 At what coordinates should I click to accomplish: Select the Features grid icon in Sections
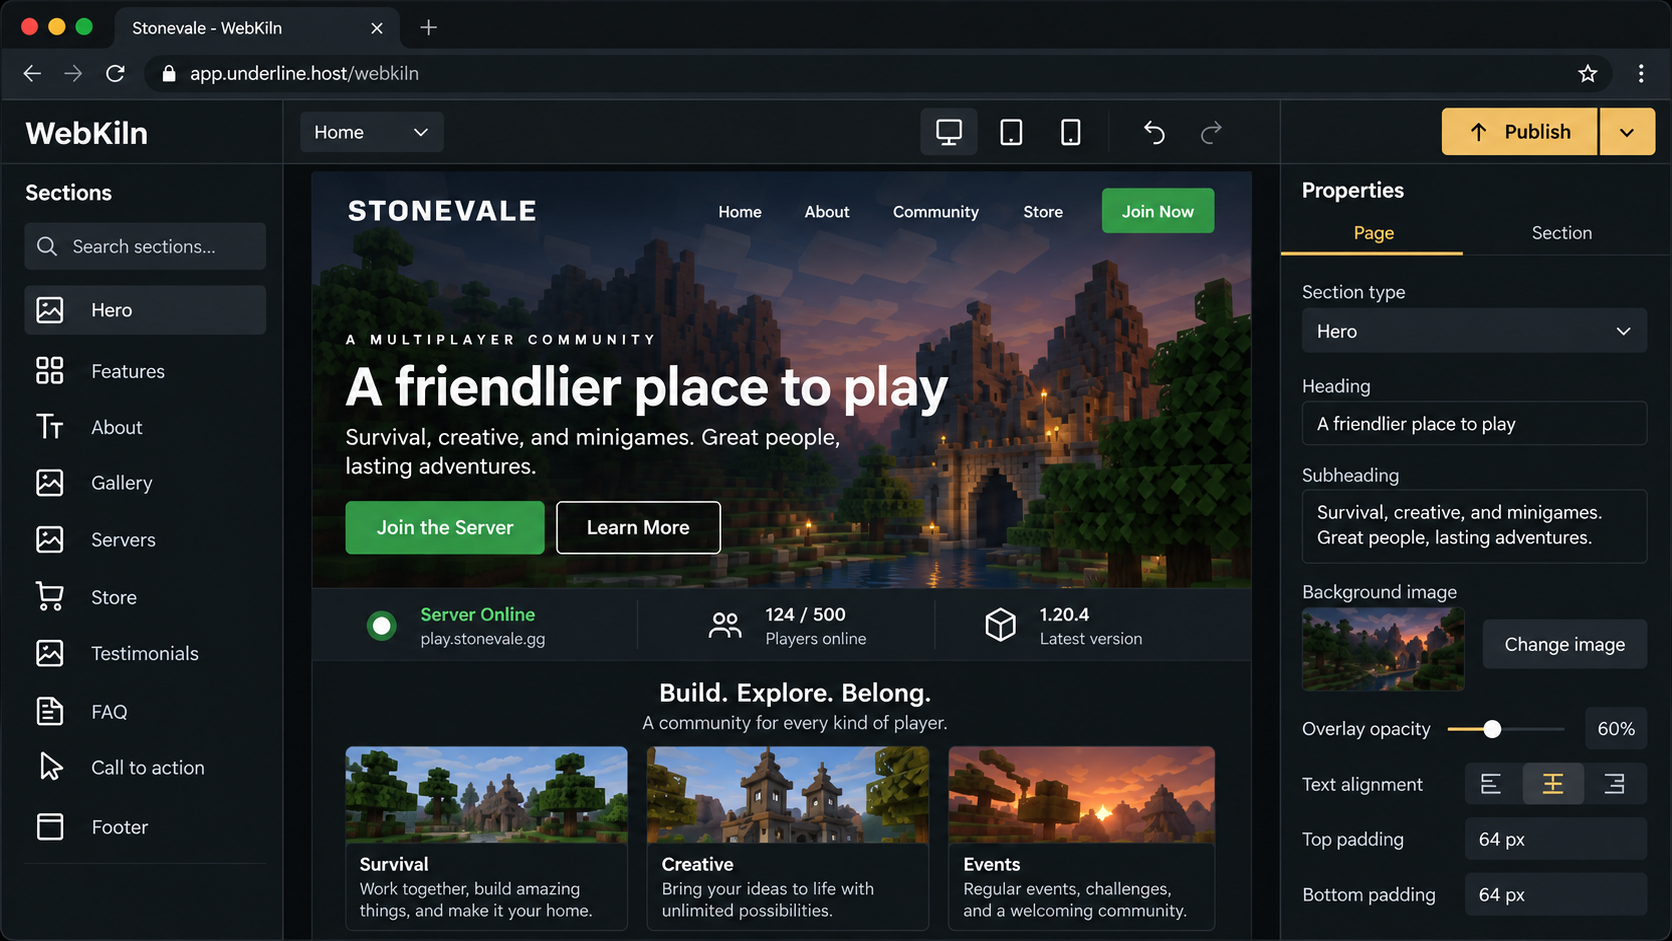coord(49,371)
